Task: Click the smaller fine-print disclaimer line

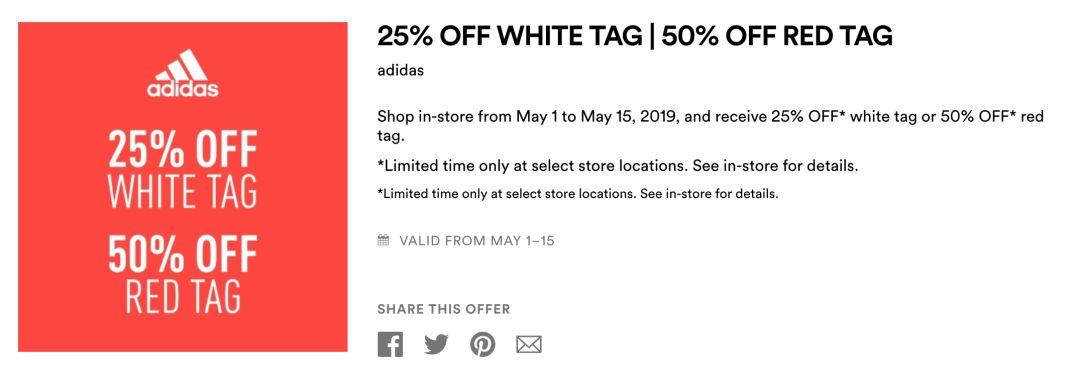Action: 578,194
